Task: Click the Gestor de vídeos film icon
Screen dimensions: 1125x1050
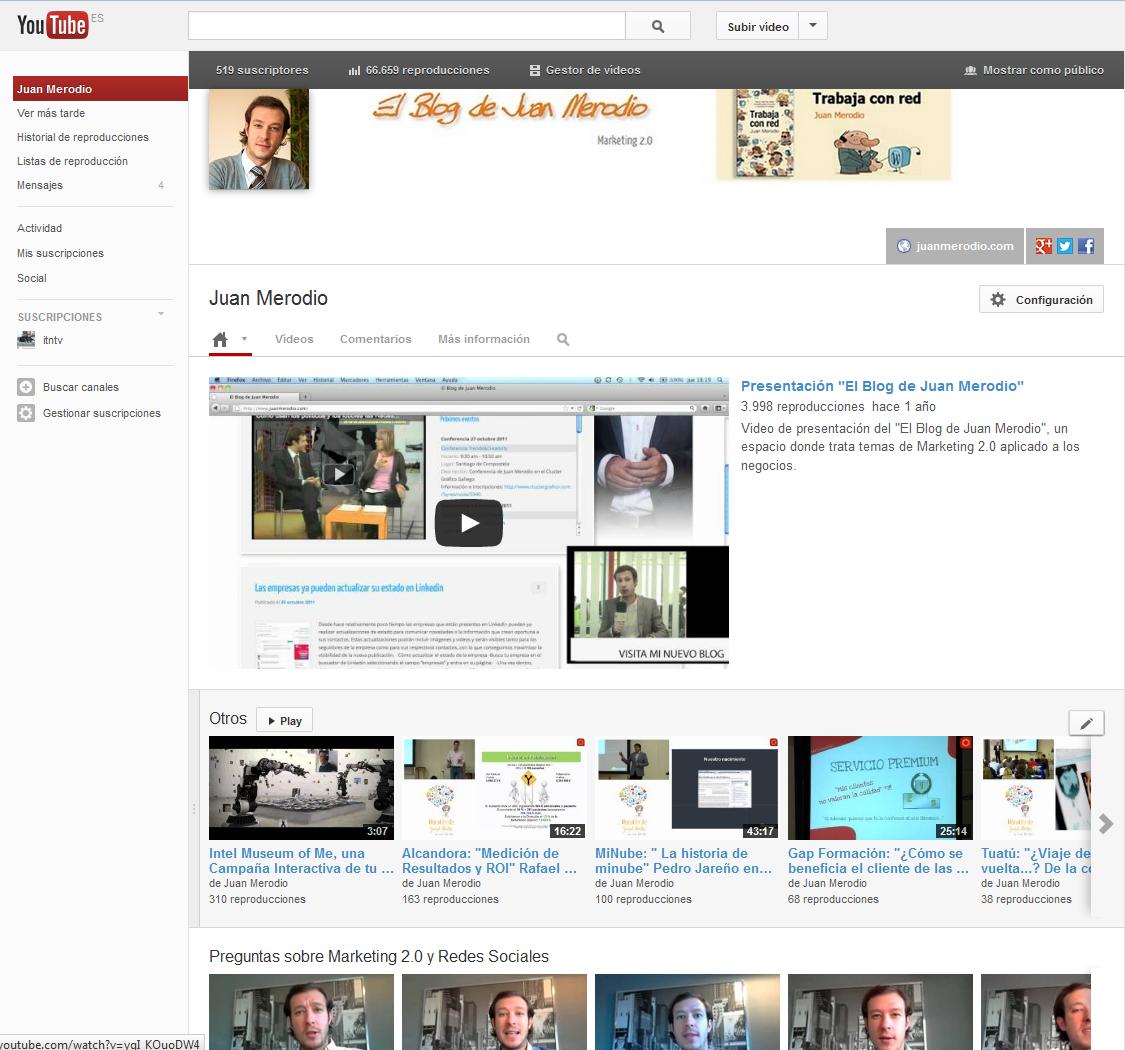Action: pos(535,70)
